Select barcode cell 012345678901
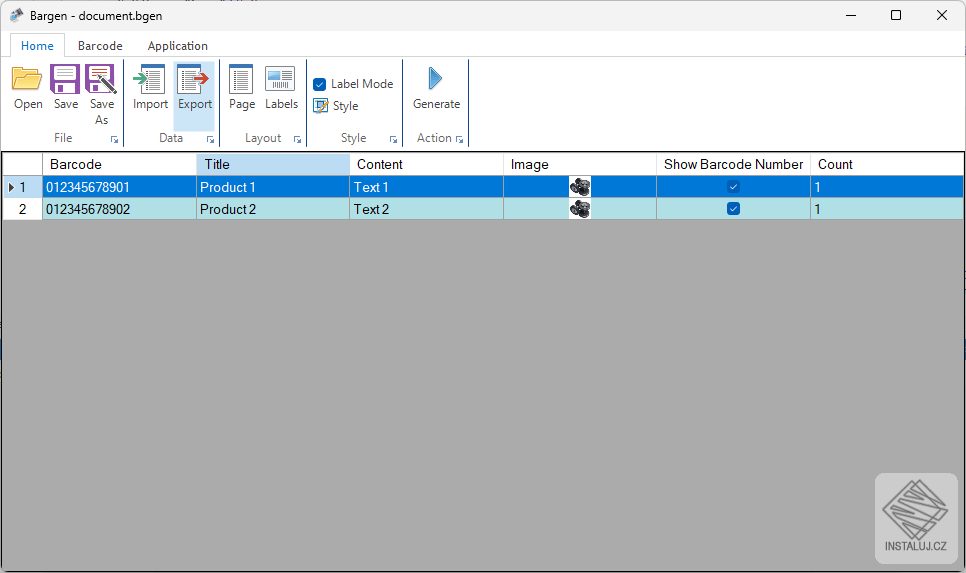The height and width of the screenshot is (573, 966). (119, 187)
